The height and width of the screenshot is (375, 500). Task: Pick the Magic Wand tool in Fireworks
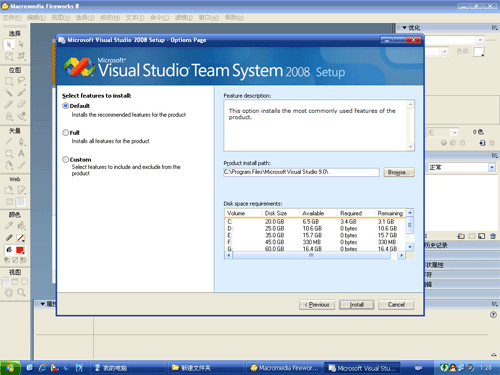click(x=9, y=93)
